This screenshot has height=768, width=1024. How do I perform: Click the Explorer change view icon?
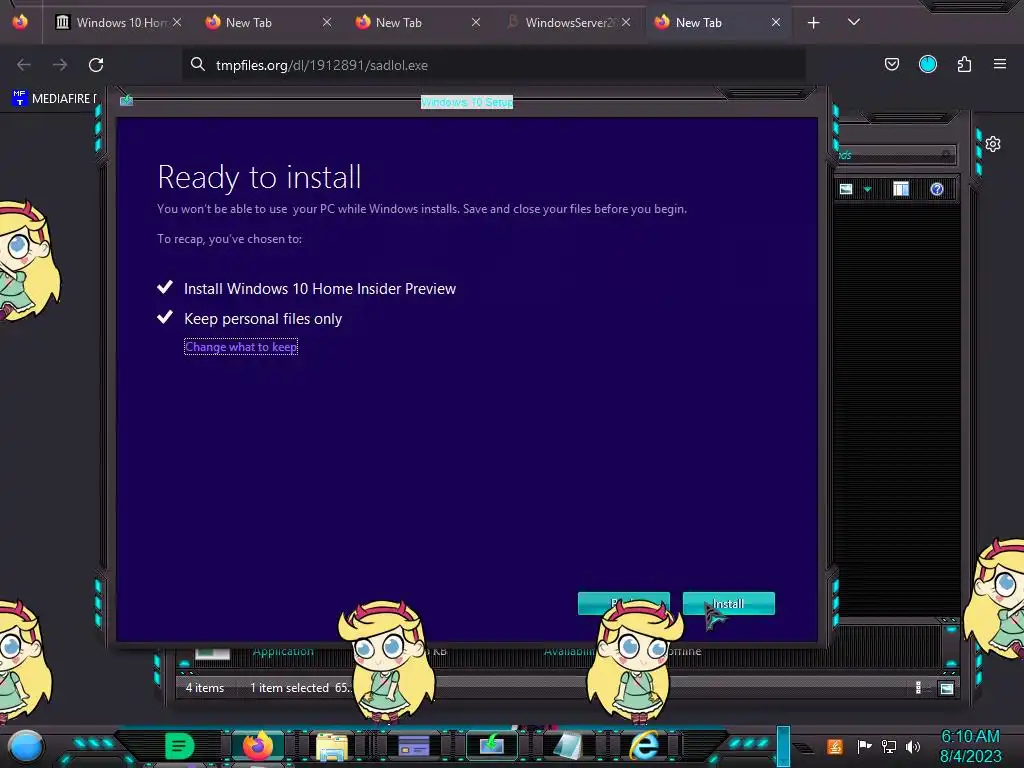tap(846, 189)
